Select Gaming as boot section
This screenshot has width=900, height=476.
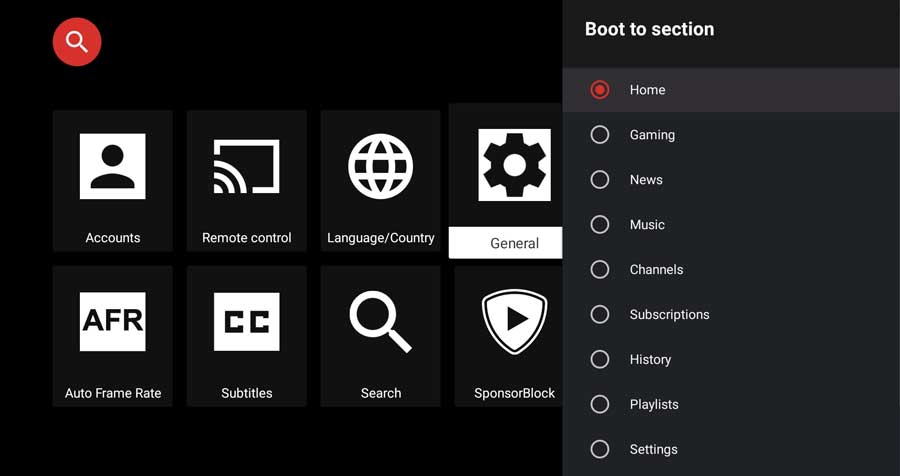pos(731,135)
